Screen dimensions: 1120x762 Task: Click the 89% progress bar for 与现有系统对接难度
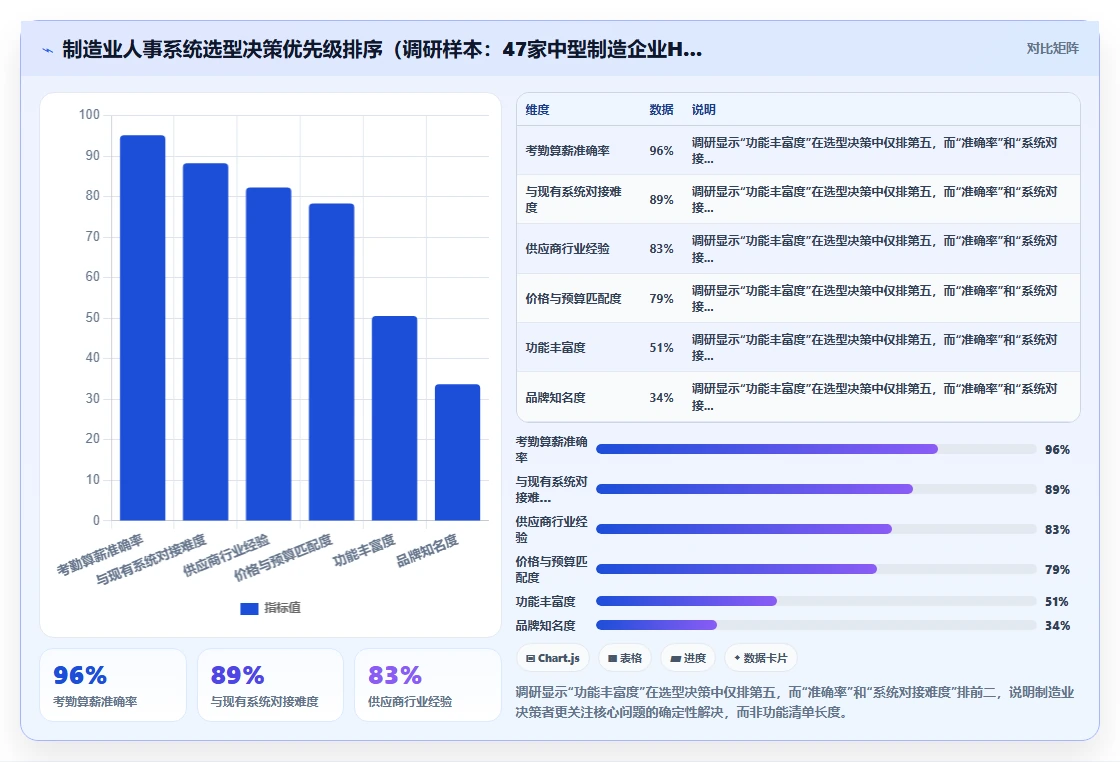point(816,489)
